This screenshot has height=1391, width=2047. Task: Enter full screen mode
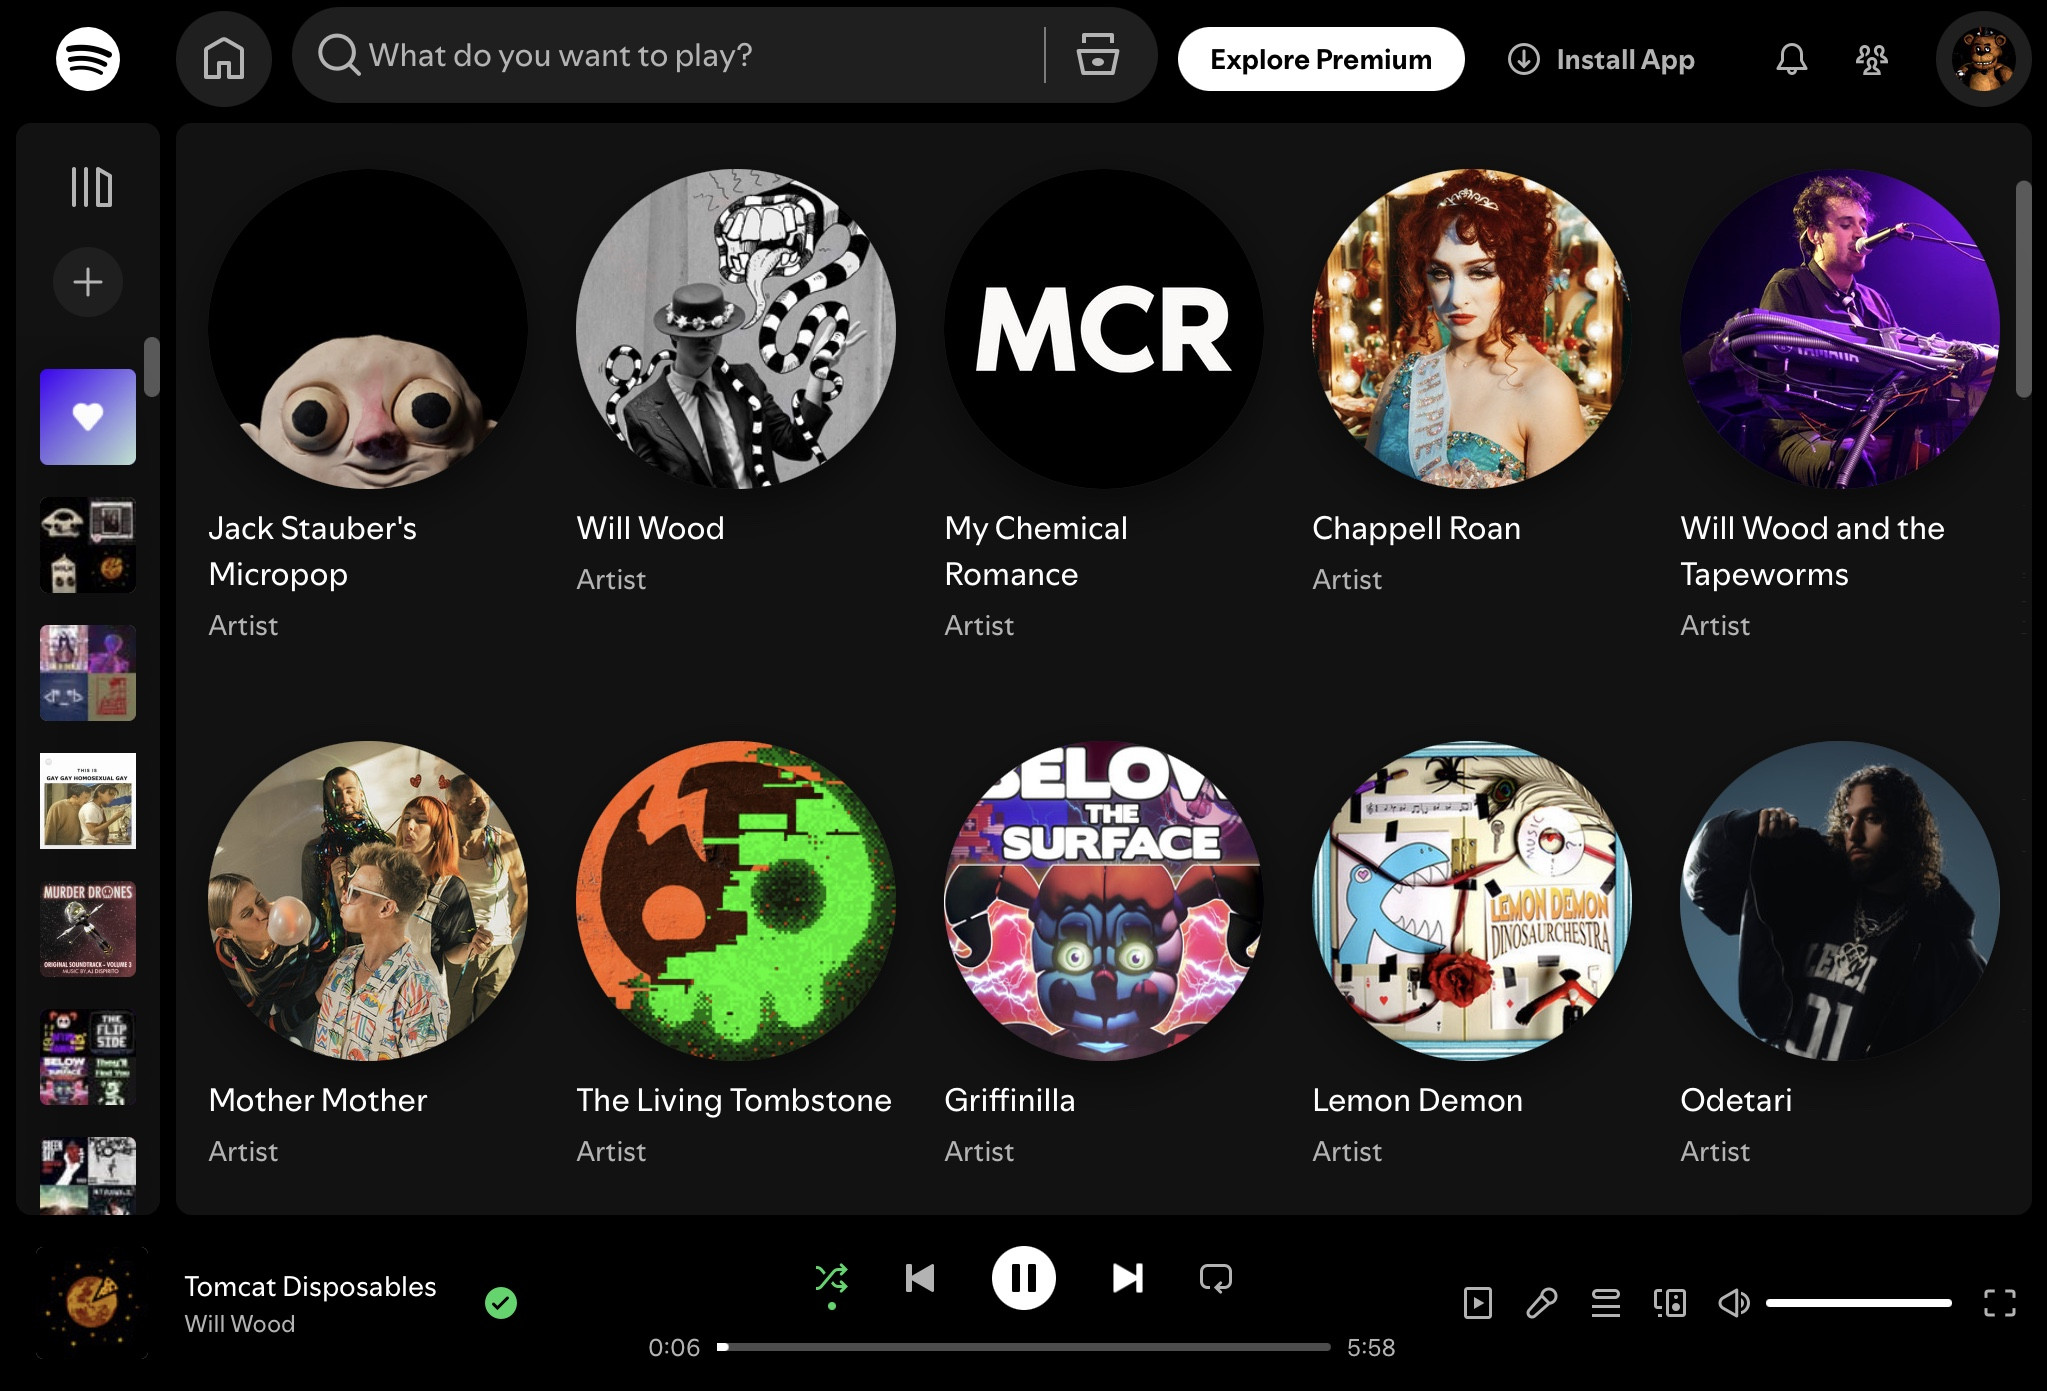click(x=1999, y=1303)
